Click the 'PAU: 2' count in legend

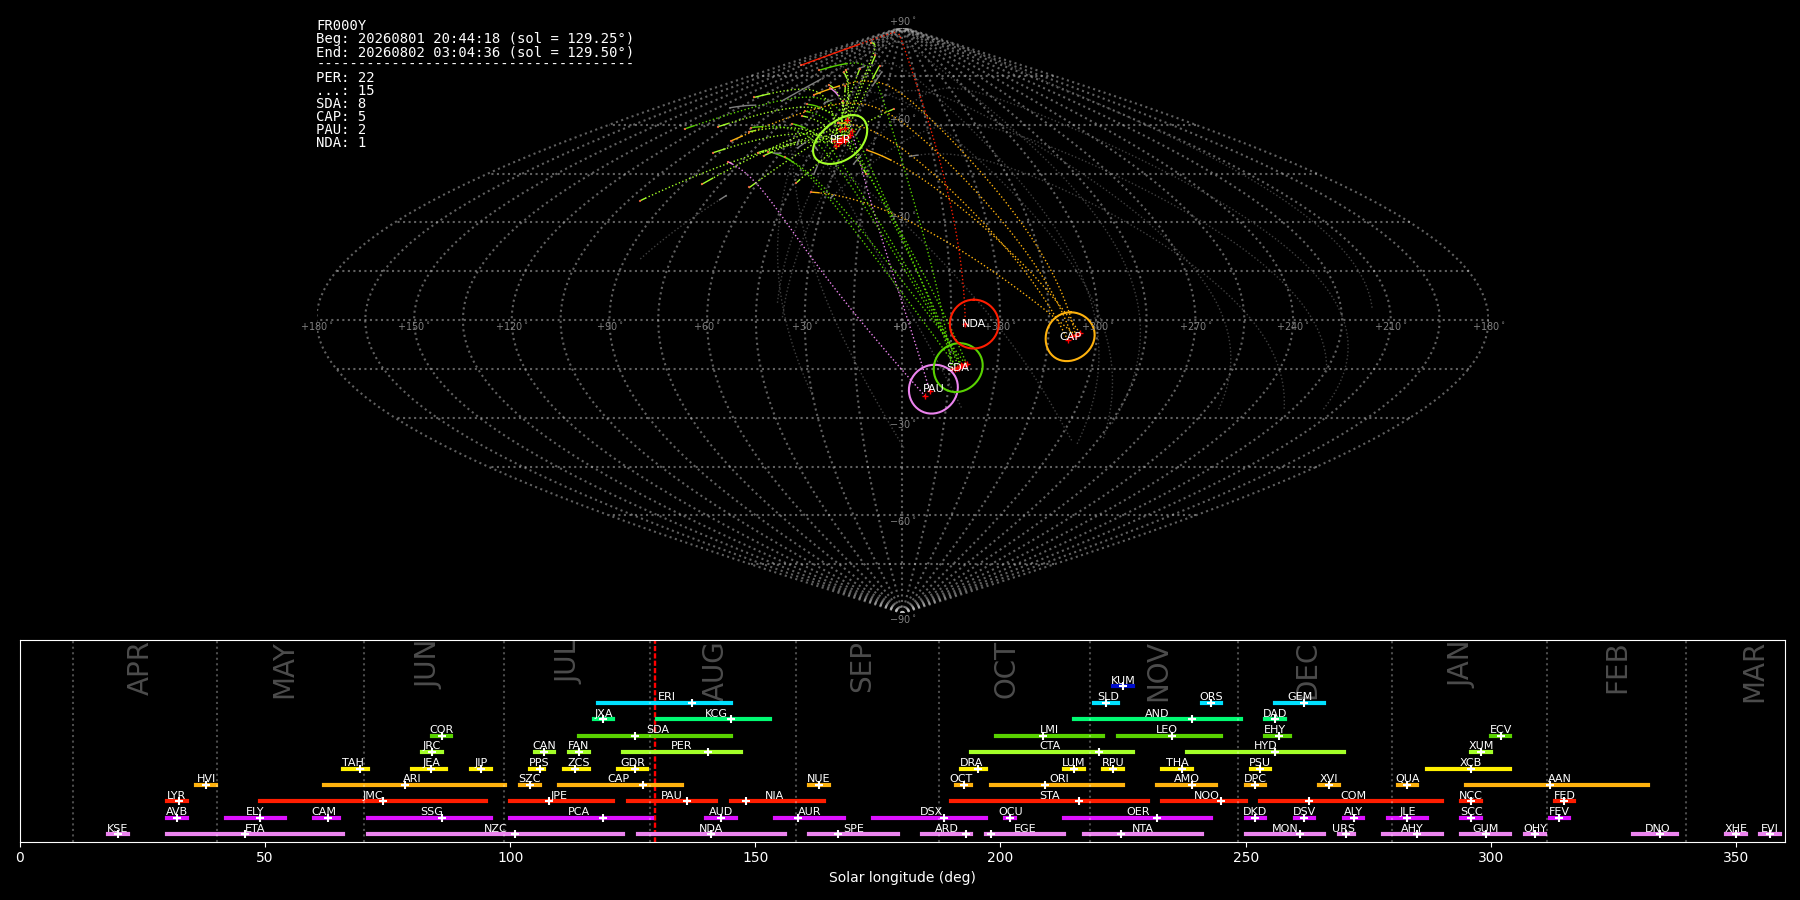pos(341,130)
